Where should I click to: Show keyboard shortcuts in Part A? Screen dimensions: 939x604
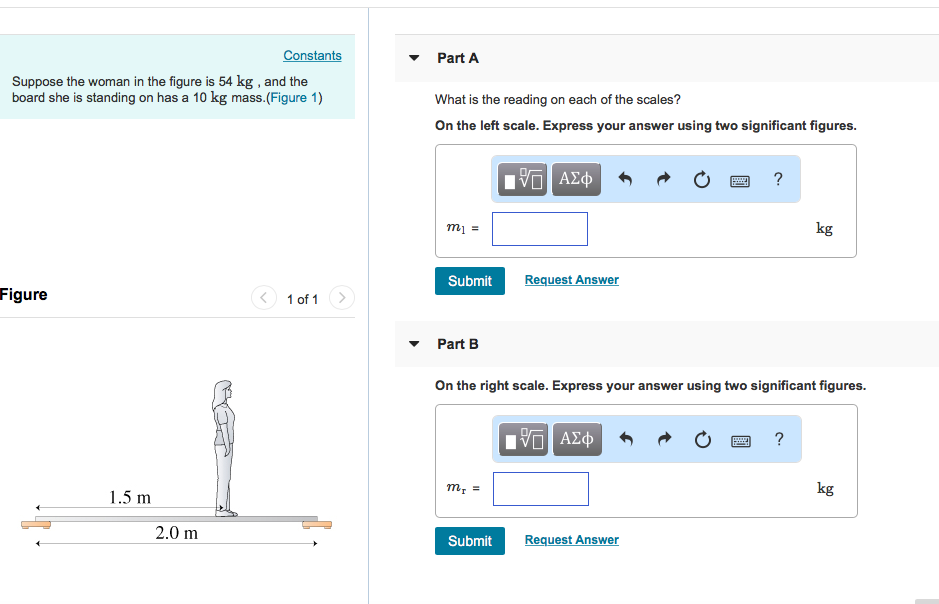click(x=740, y=181)
